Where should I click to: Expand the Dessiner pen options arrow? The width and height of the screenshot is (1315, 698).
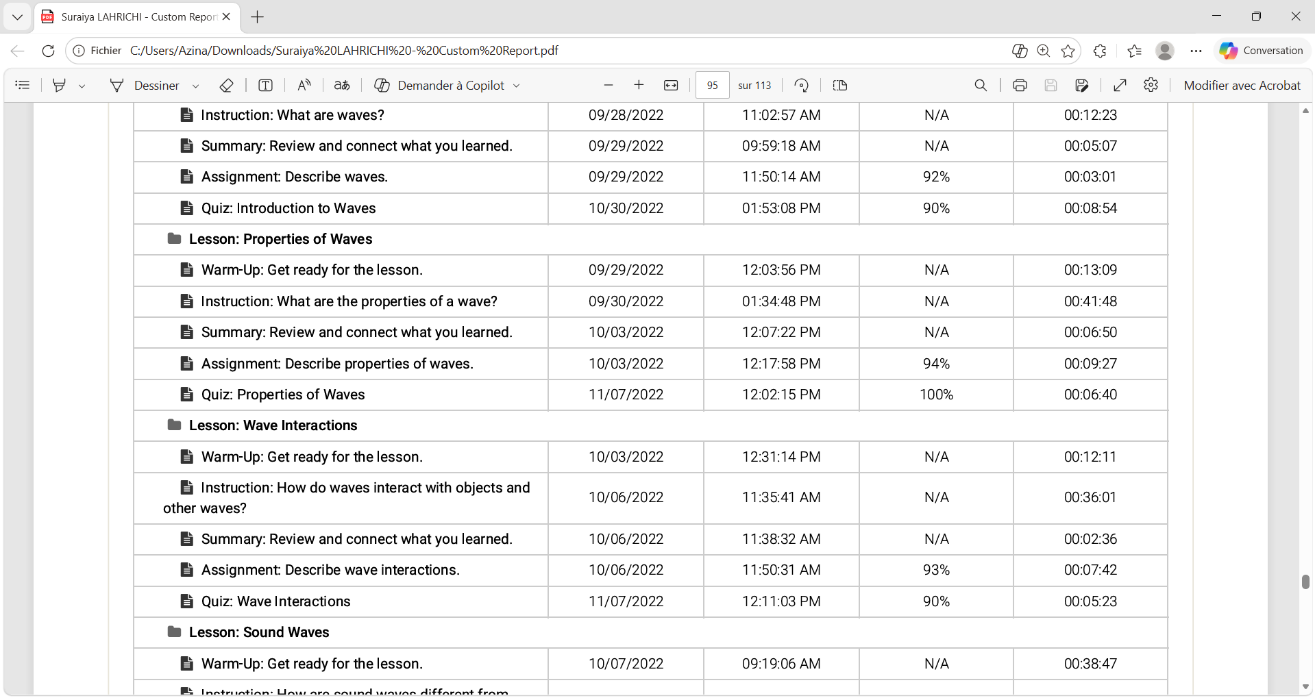(x=195, y=86)
